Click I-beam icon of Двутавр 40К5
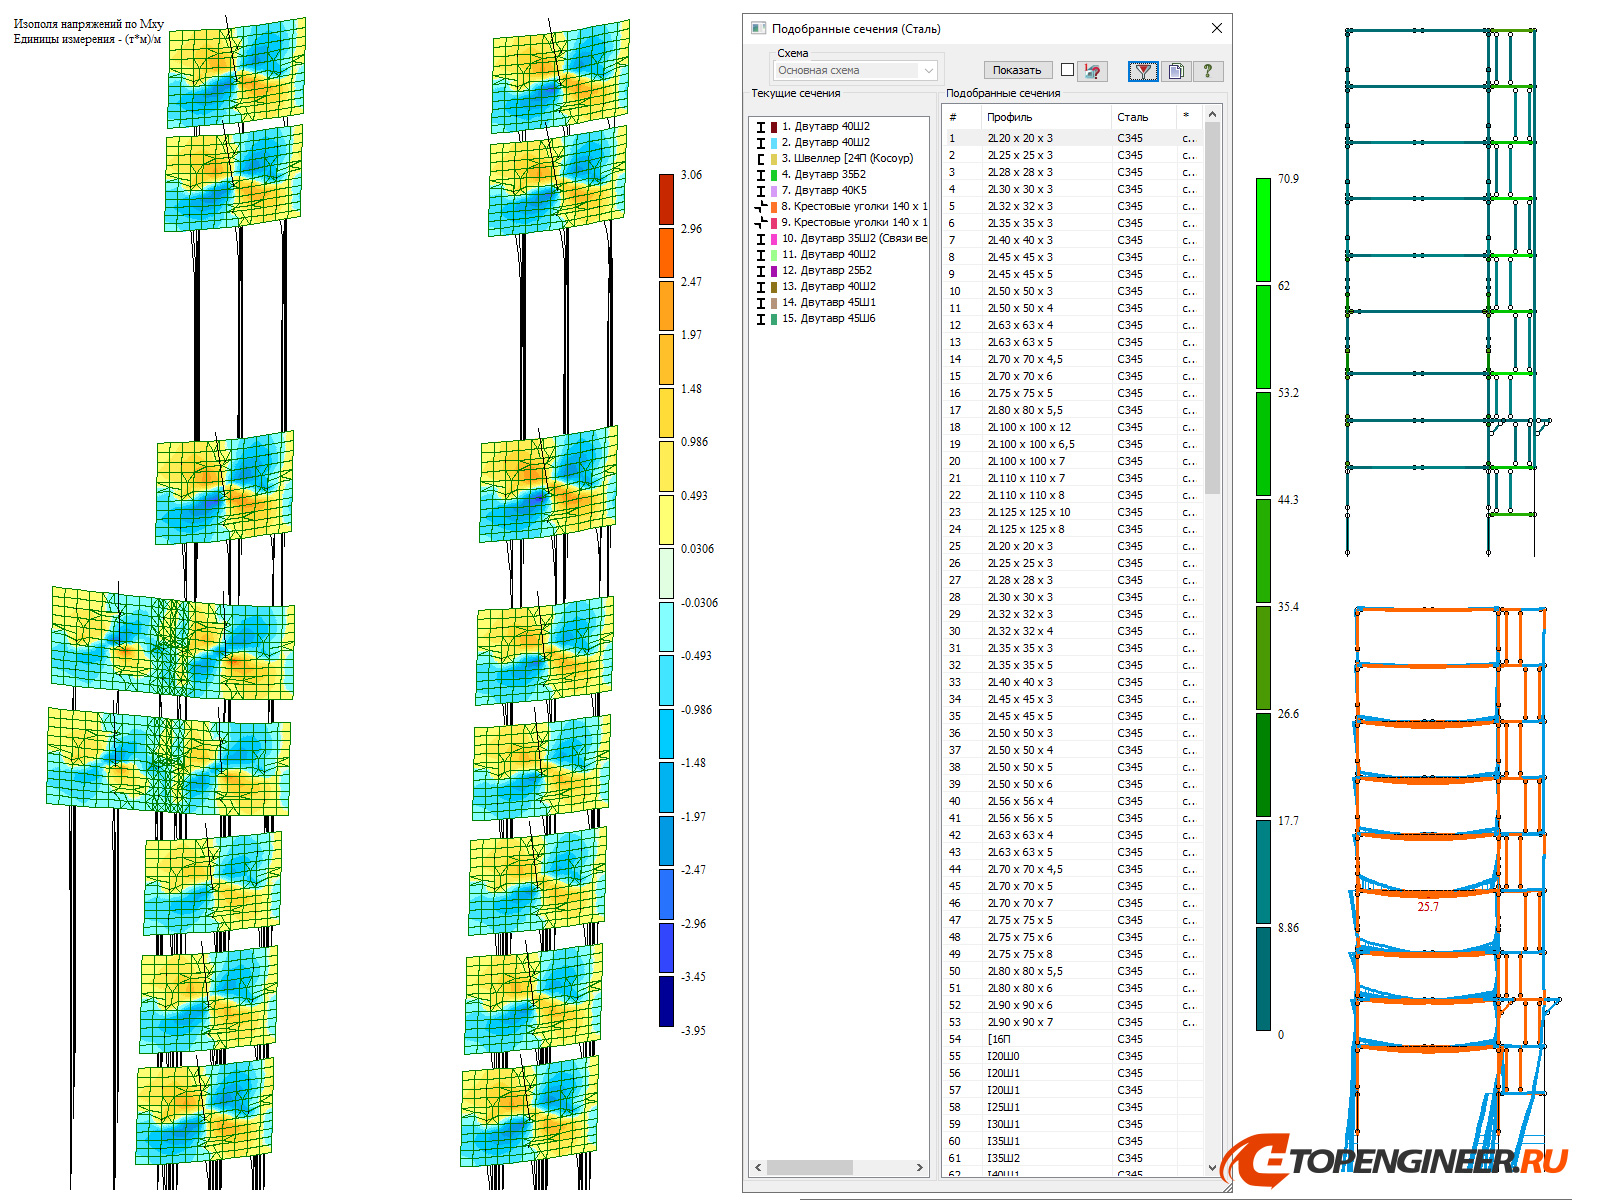 click(x=761, y=191)
